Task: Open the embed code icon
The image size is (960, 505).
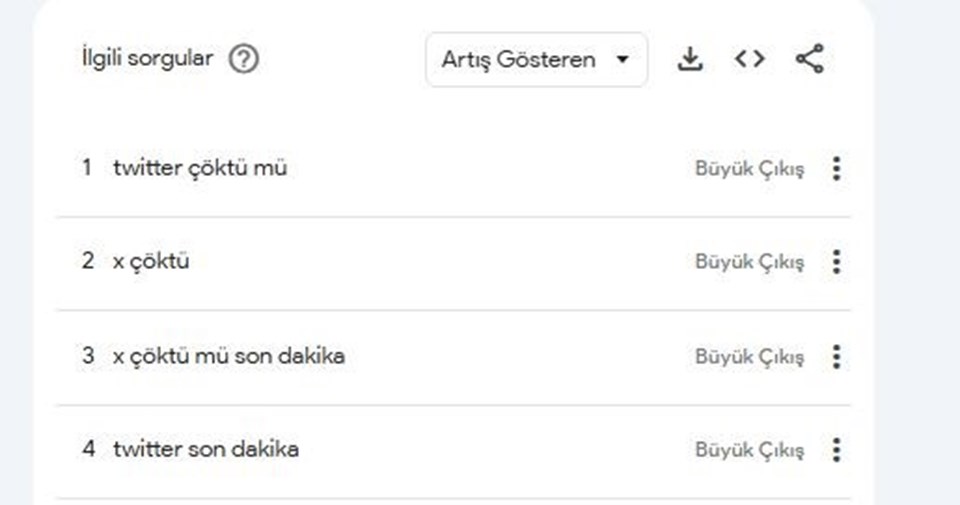Action: (749, 59)
